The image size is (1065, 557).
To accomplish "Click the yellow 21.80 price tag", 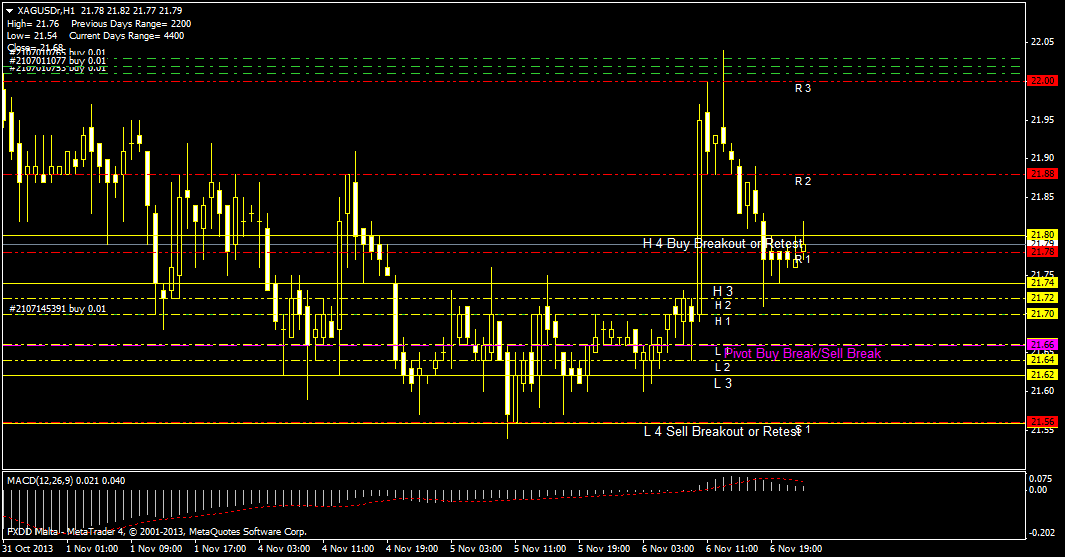I will click(x=1043, y=235).
